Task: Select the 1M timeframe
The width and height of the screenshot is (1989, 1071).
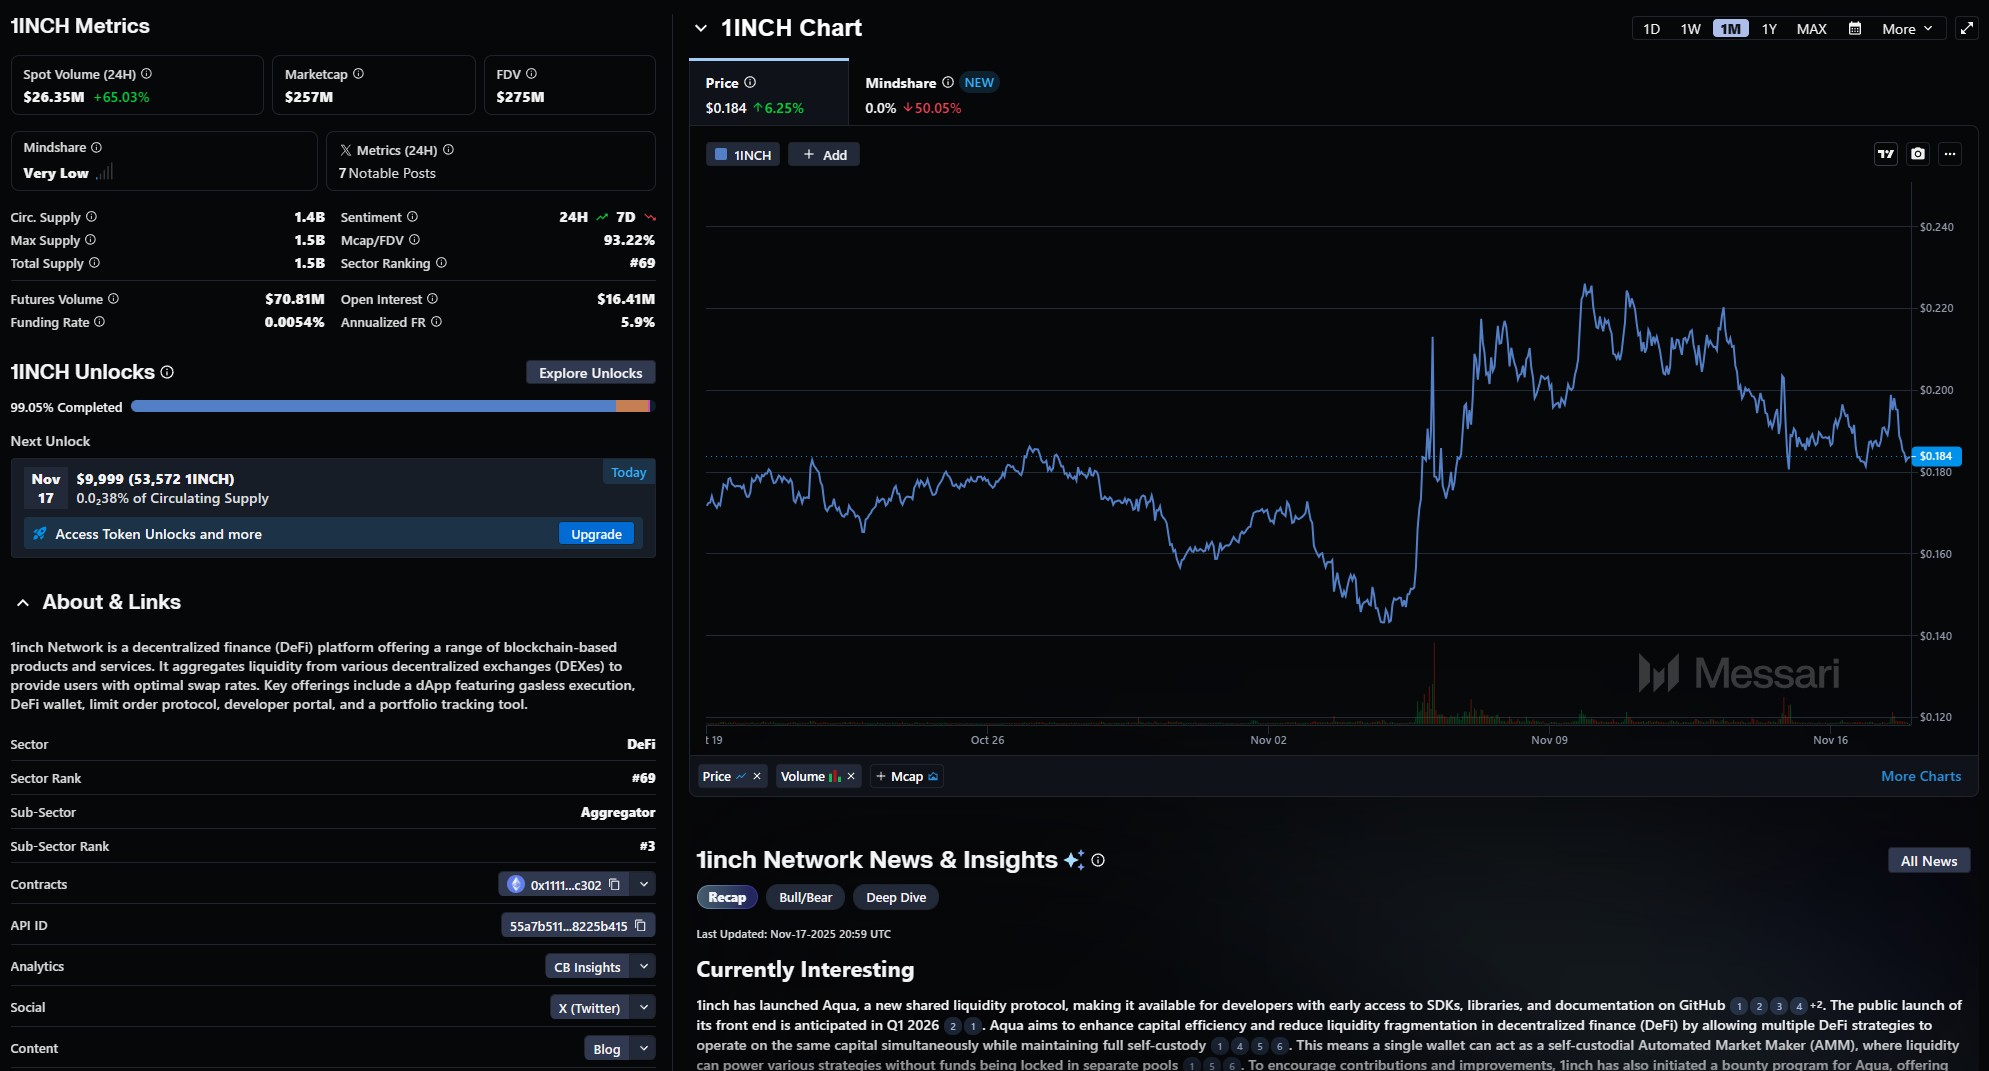Action: click(1731, 29)
